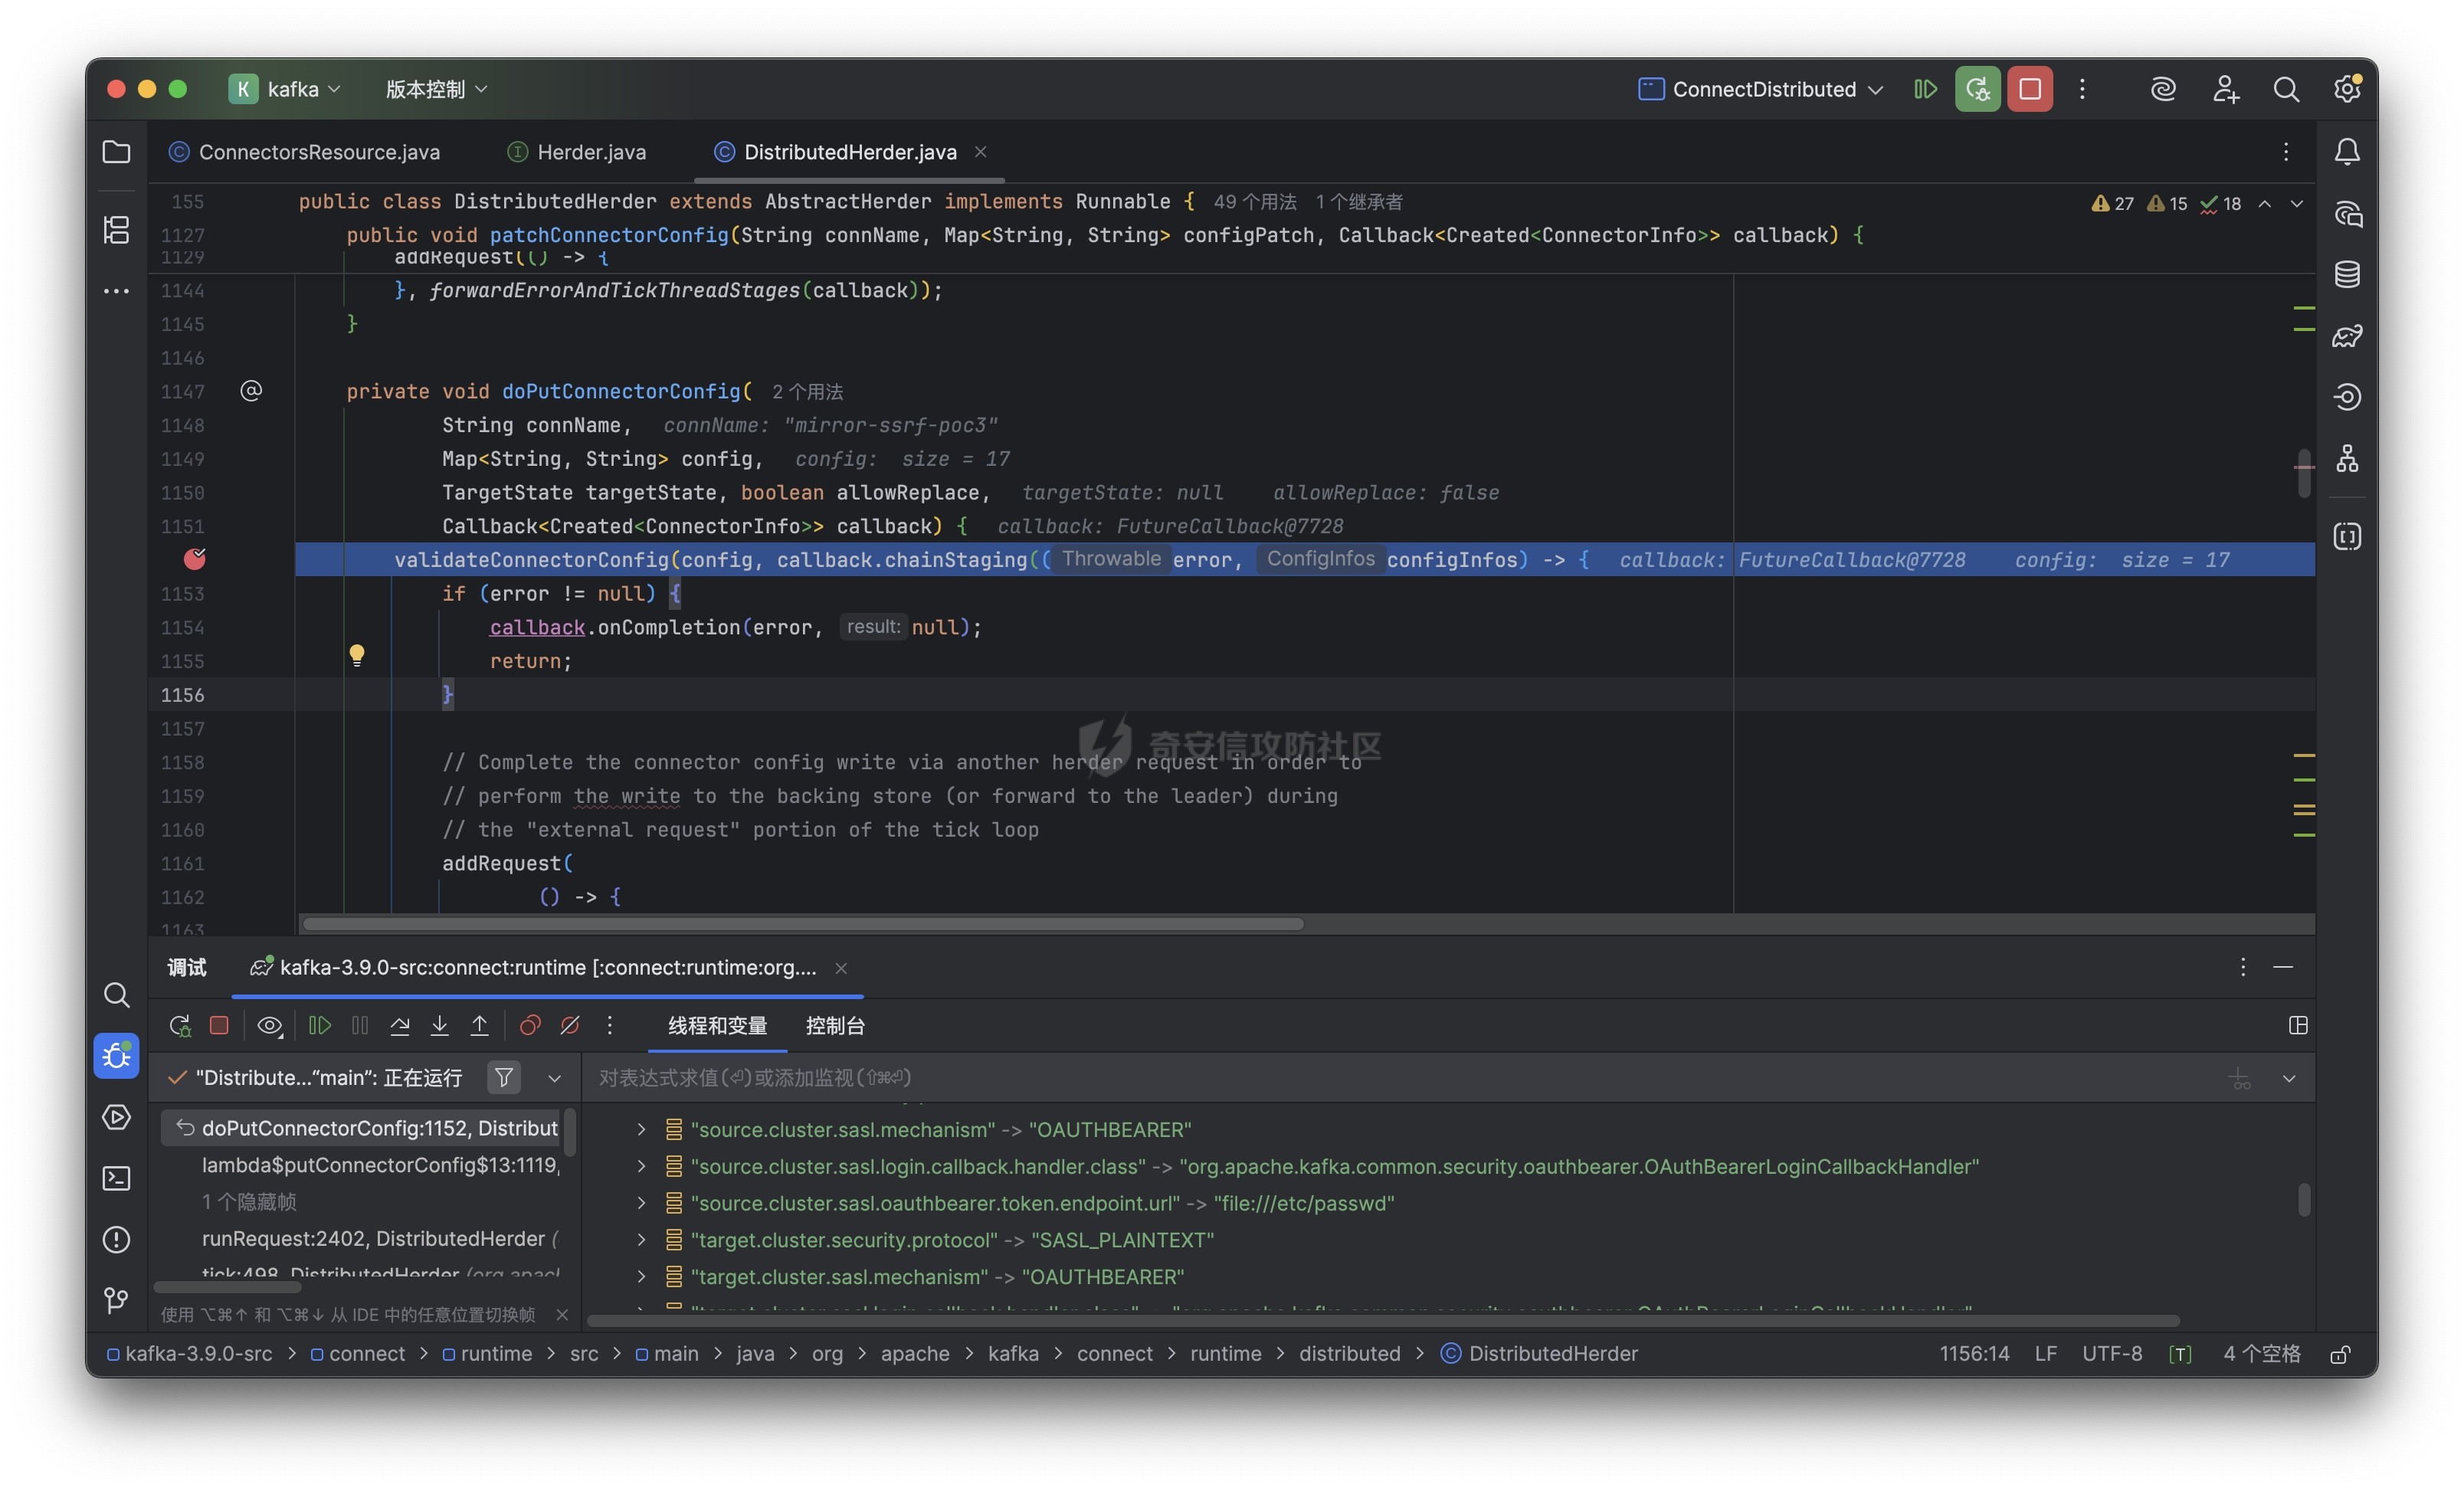
Task: Open 版本控制 version control dropdown
Action: click(437, 89)
